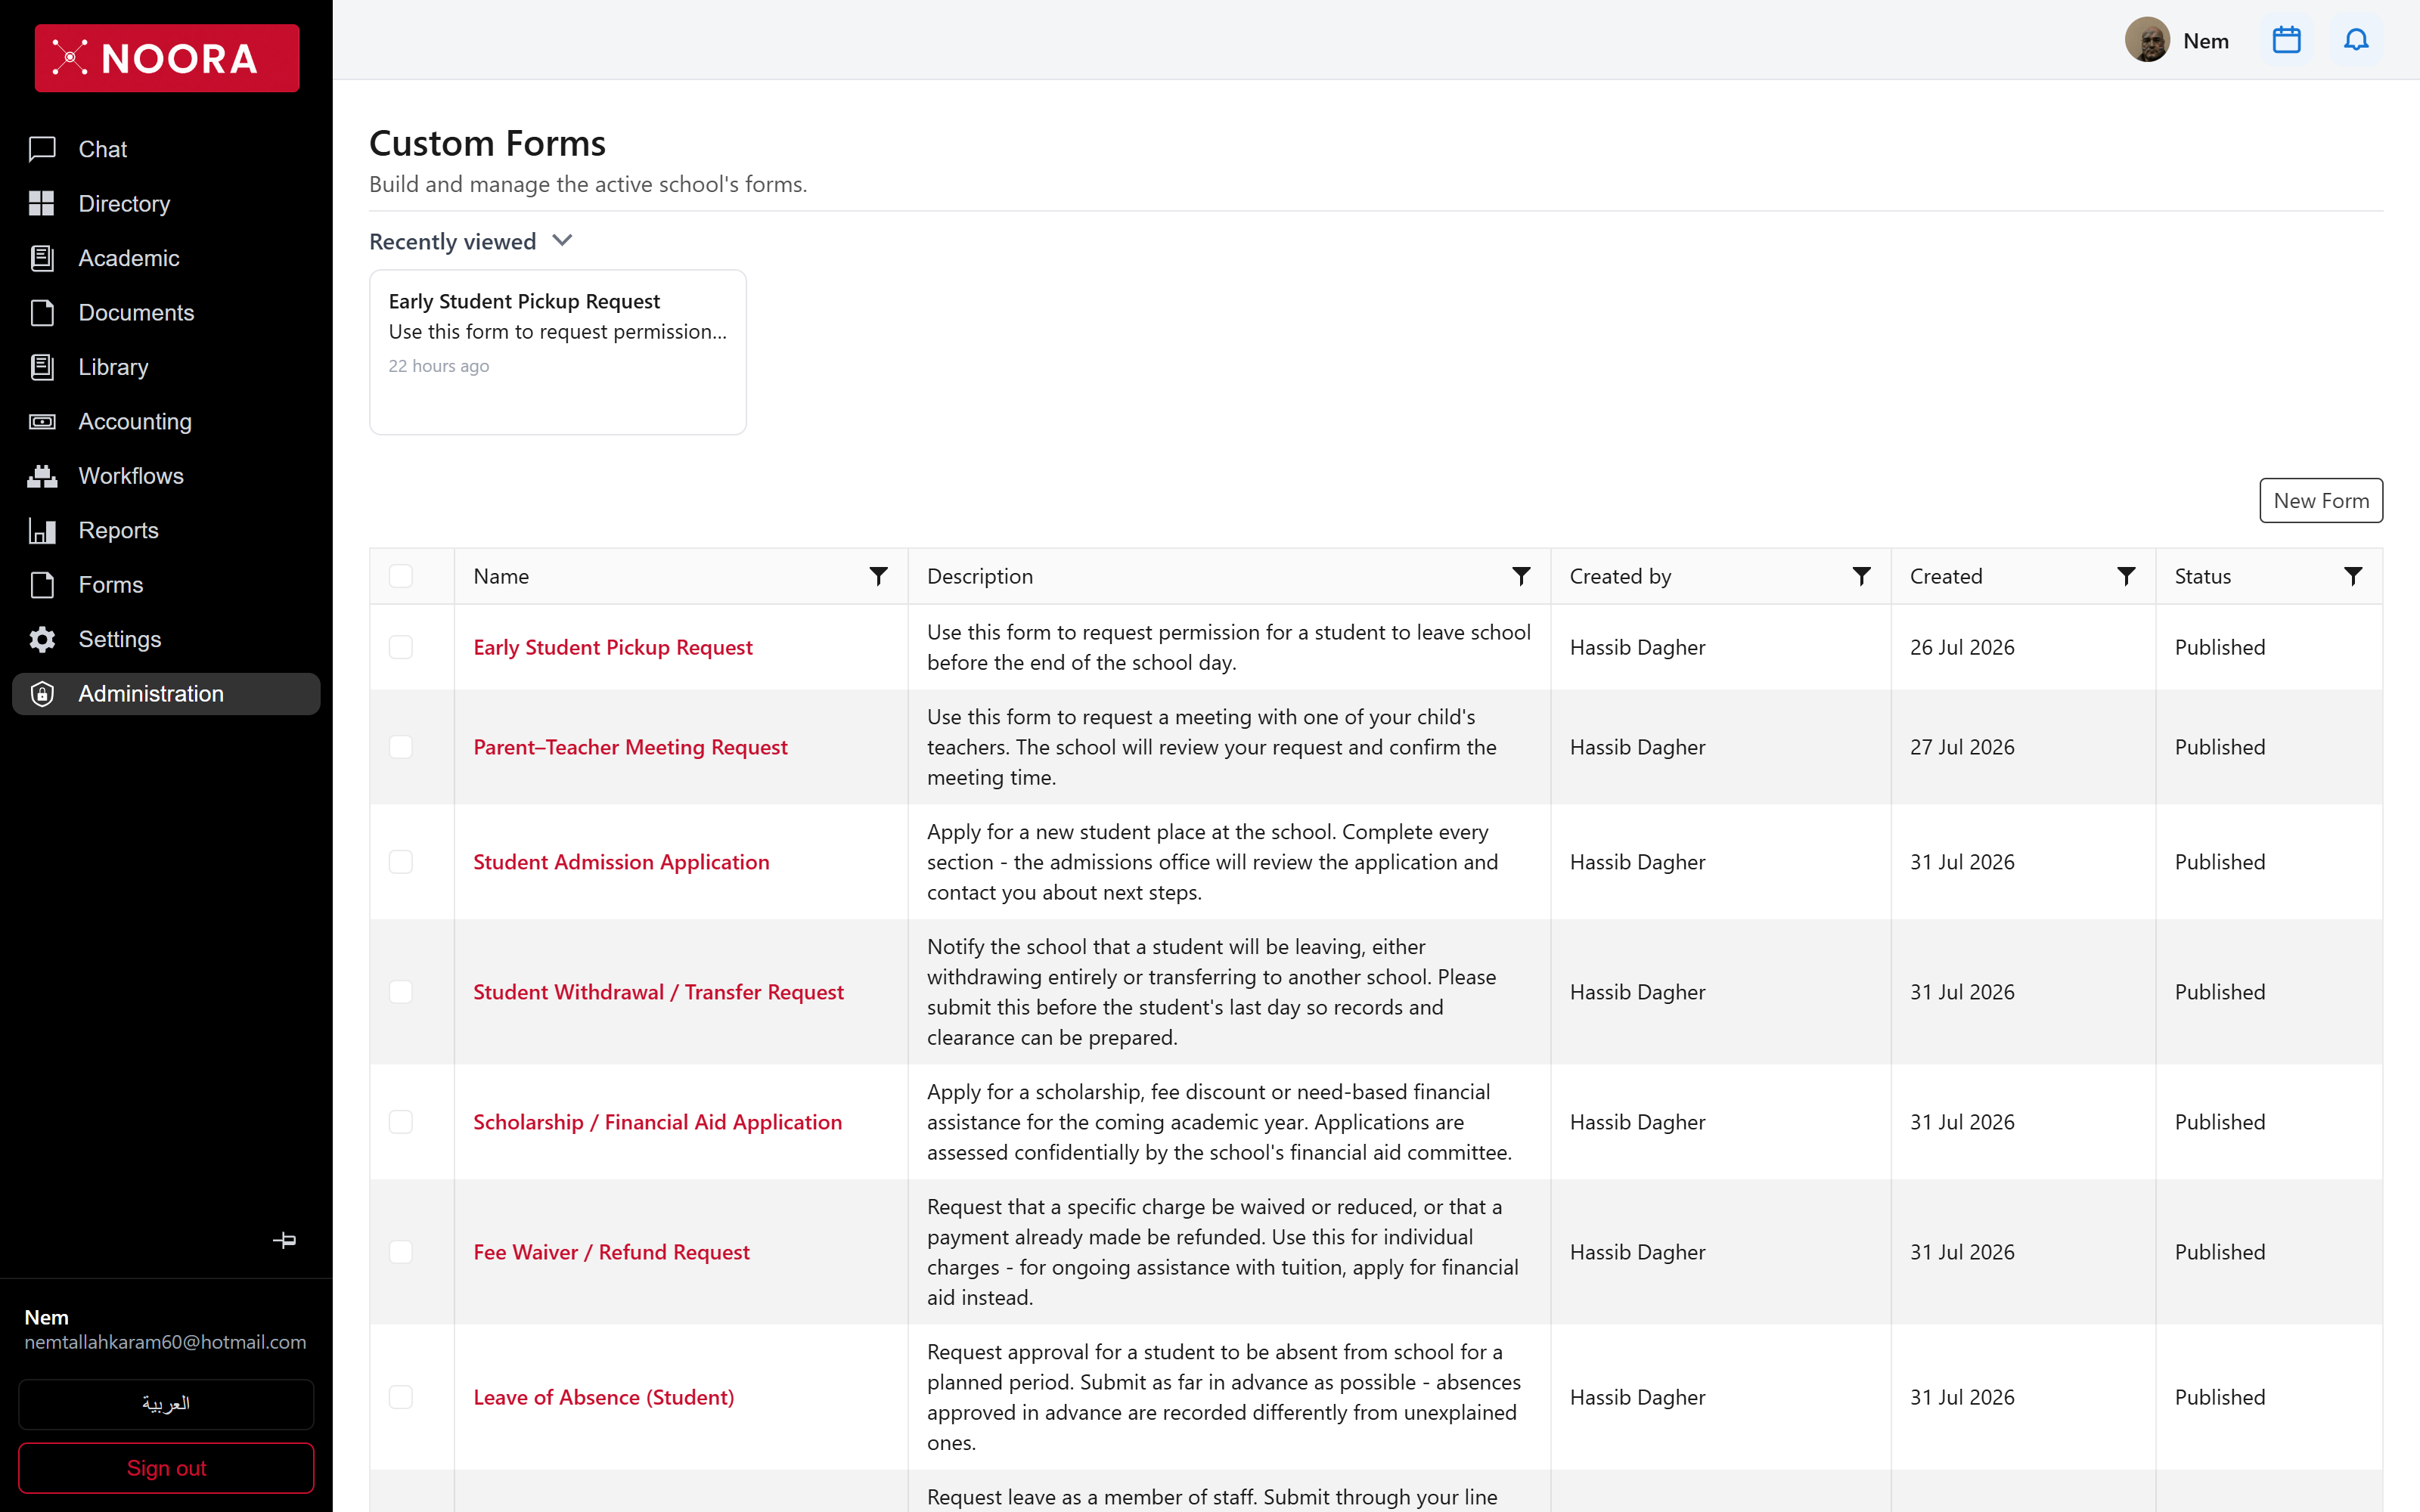Open the Reports section

click(166, 531)
